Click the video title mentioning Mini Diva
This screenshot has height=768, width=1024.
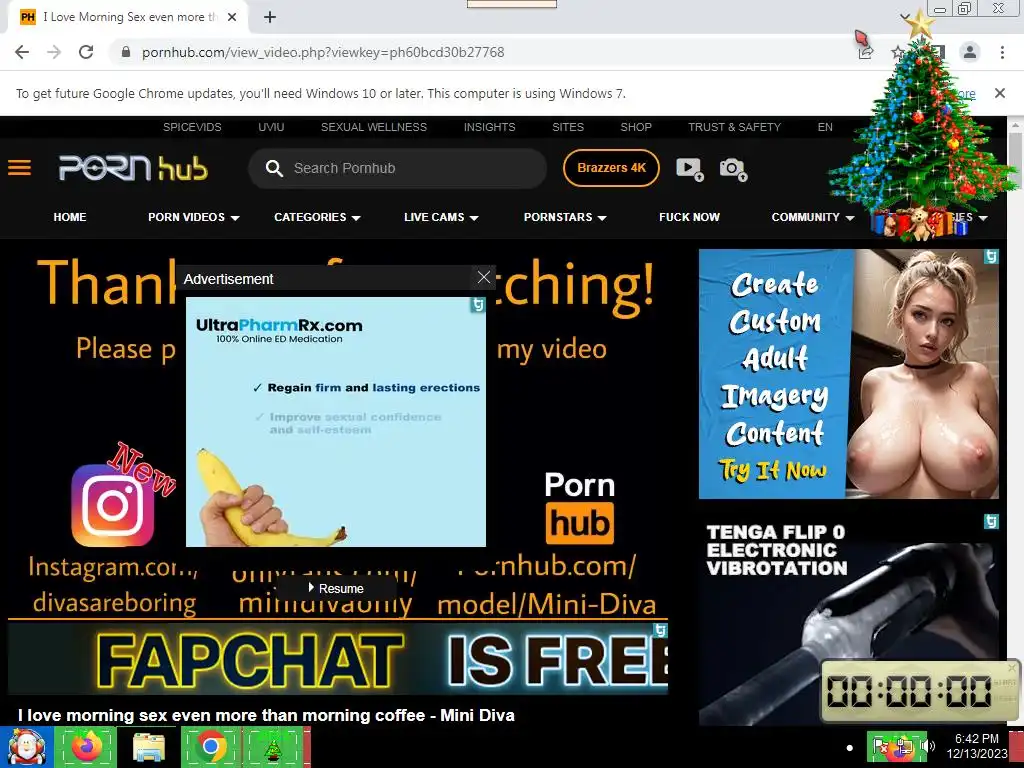click(266, 715)
